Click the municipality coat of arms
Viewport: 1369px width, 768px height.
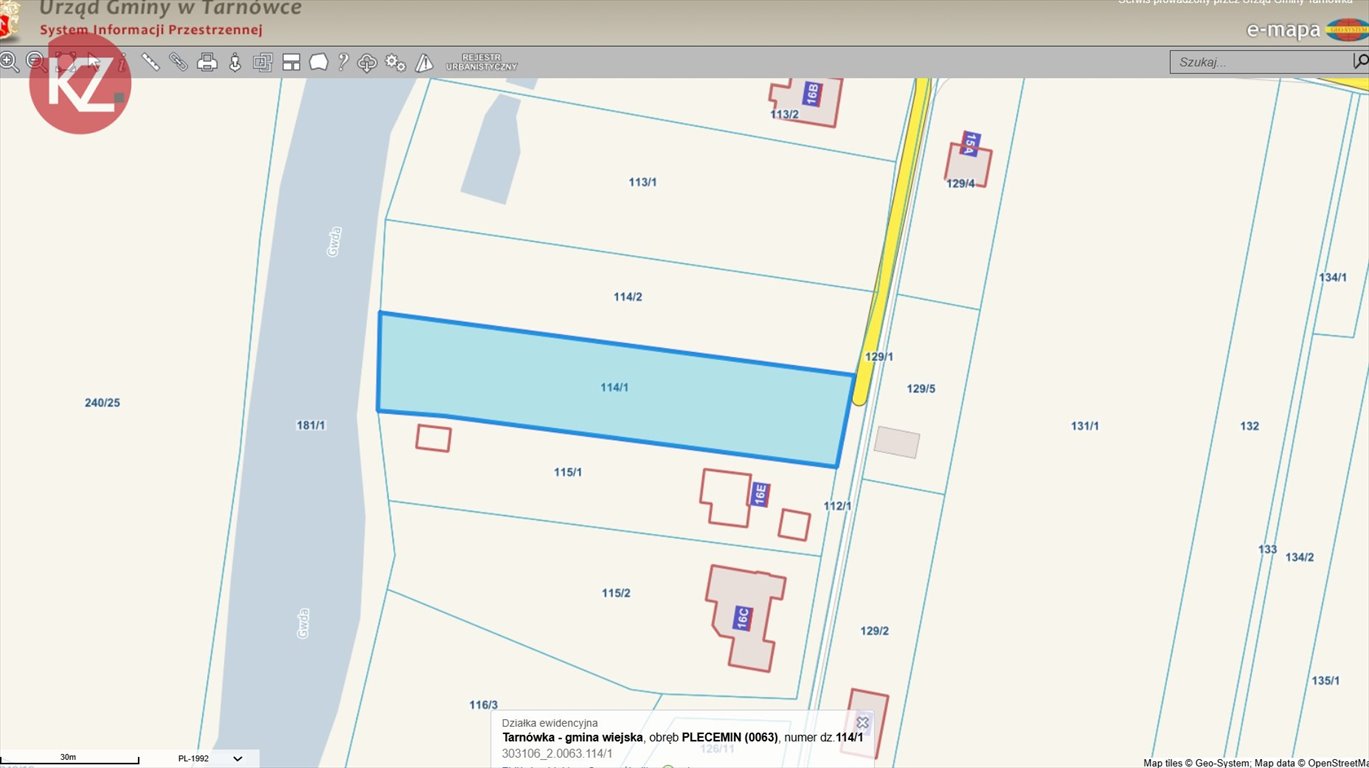click(9, 20)
